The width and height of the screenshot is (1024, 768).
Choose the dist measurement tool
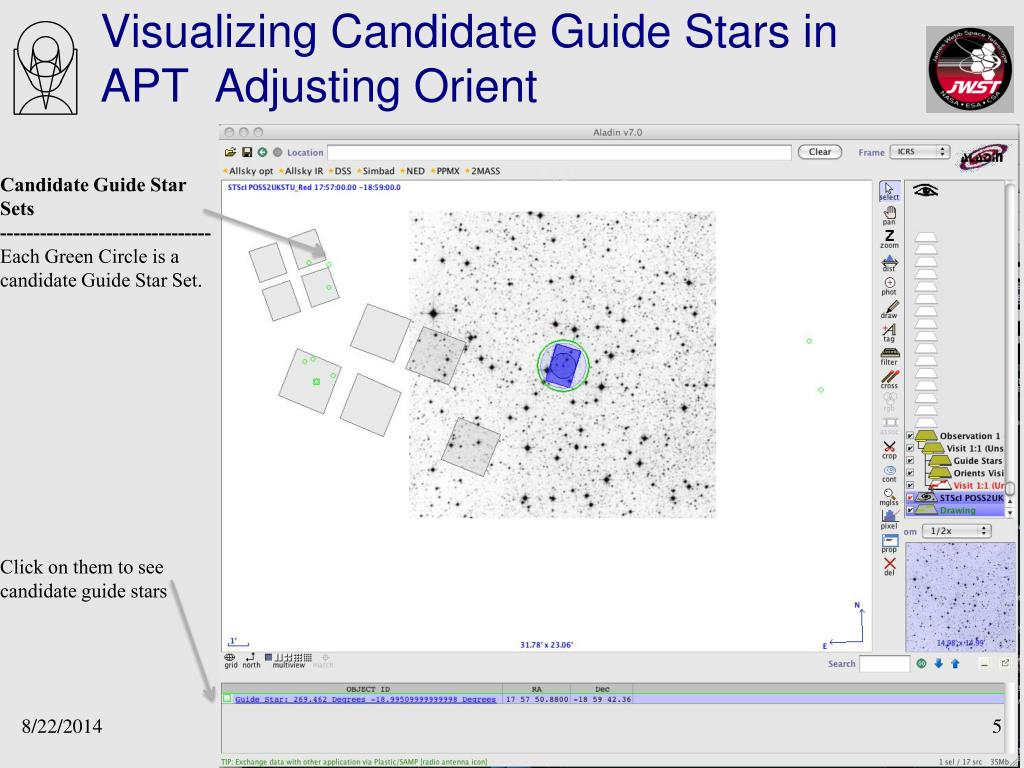coord(888,262)
